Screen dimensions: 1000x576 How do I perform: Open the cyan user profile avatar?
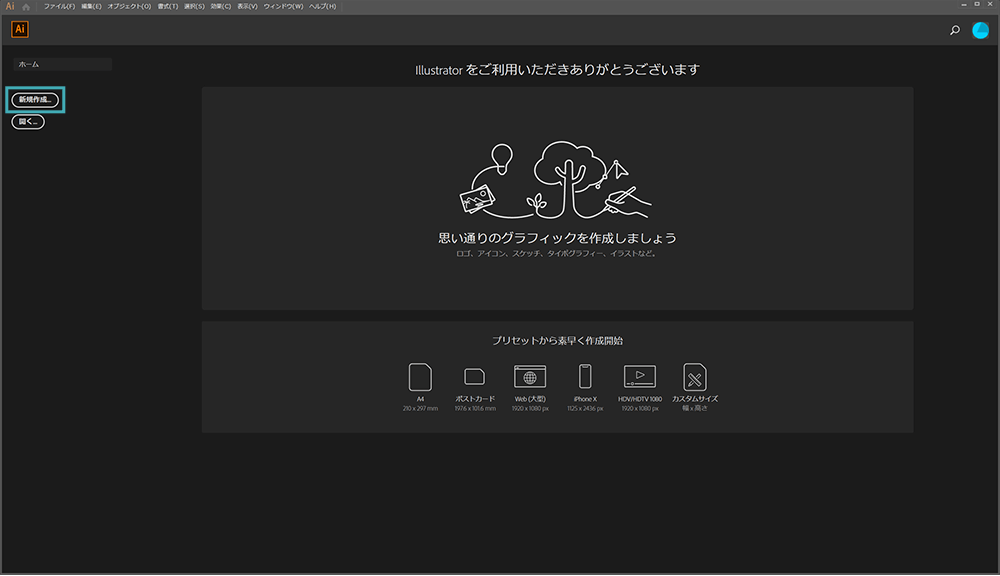click(980, 30)
